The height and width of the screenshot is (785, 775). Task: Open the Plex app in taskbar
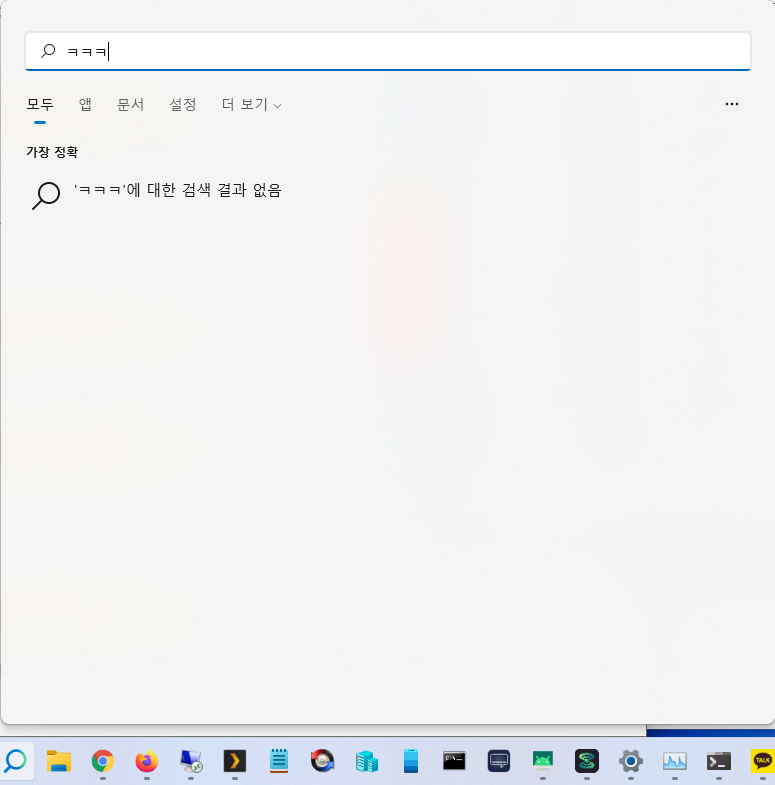pos(235,761)
